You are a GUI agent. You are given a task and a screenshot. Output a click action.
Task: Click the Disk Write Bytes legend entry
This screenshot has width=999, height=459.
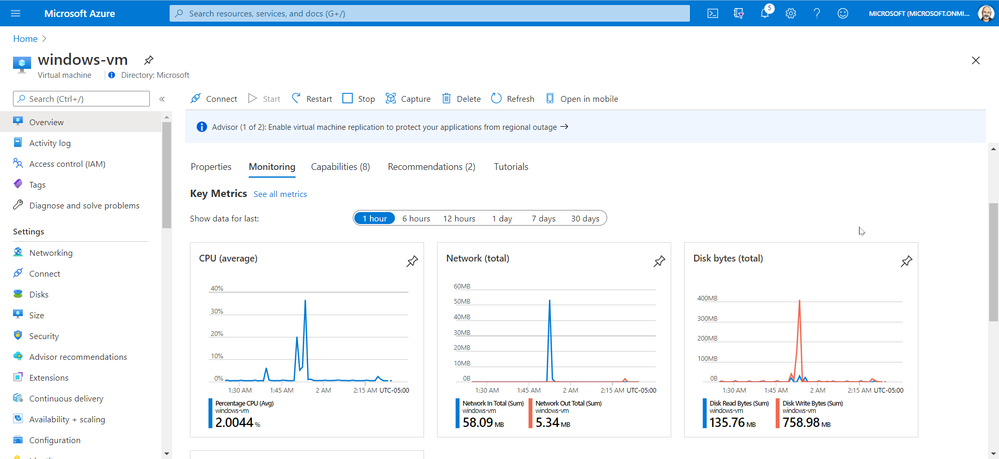pos(810,414)
